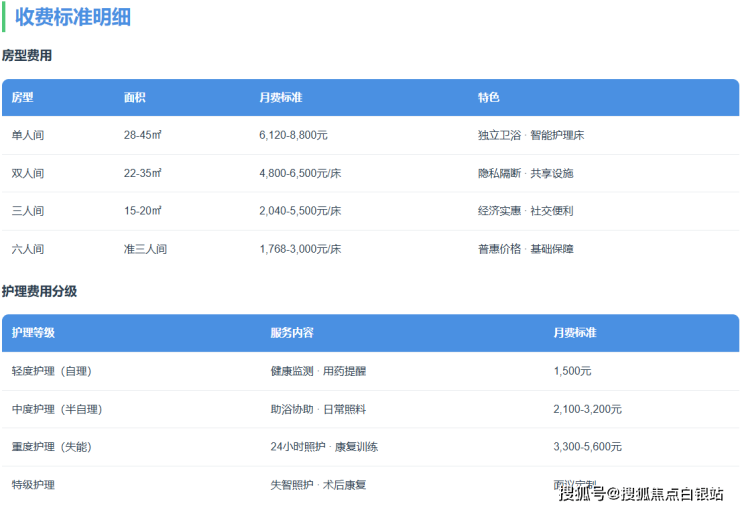Screen dimensions: 740x510
Task: Select the 双人间 row label
Action: [x=28, y=173]
